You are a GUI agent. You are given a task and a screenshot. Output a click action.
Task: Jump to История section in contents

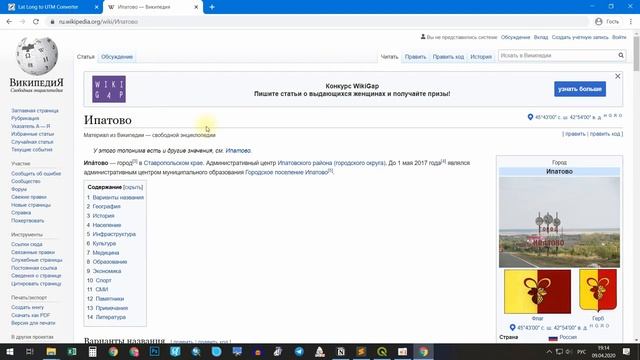click(103, 216)
